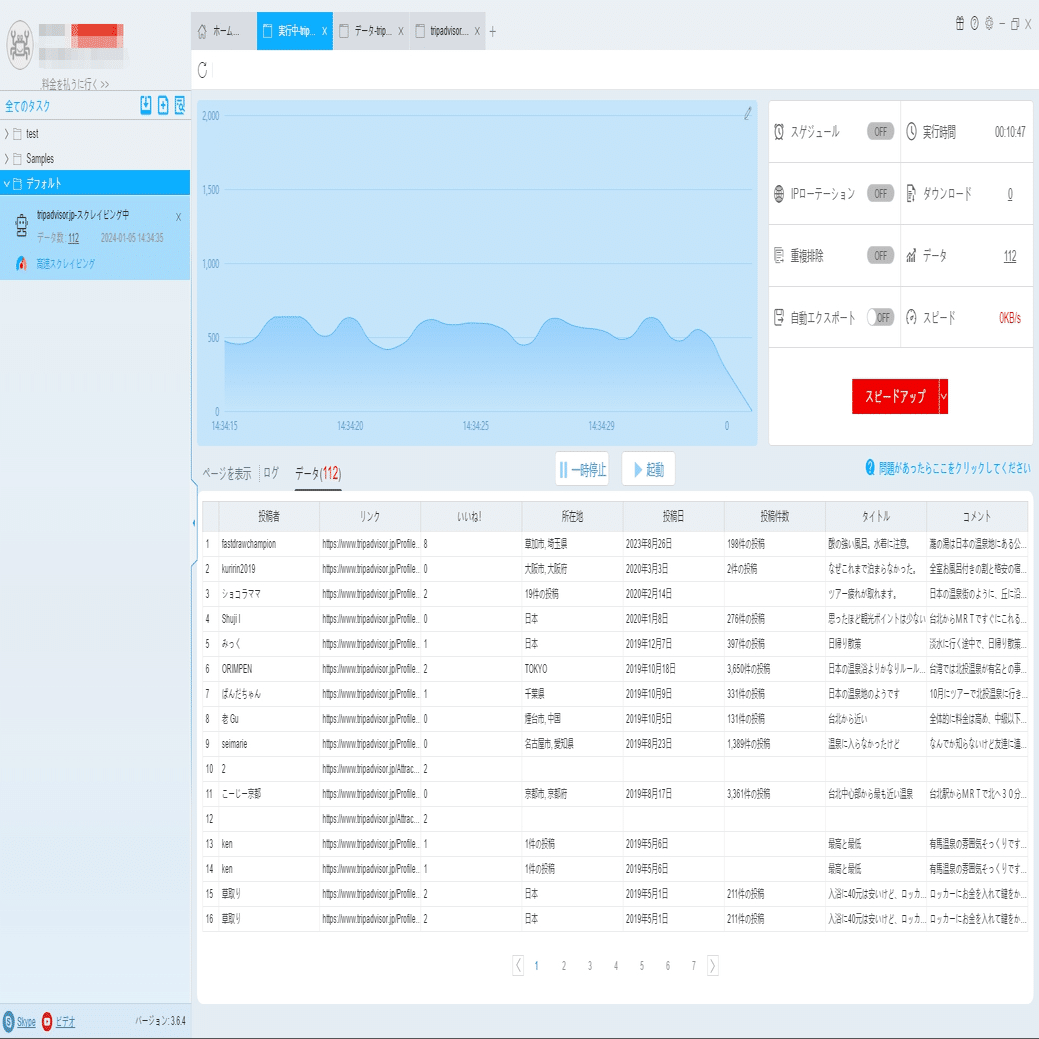Open the settings gear icon in title bar
Image resolution: width=1039 pixels, height=1039 pixels.
[989, 24]
